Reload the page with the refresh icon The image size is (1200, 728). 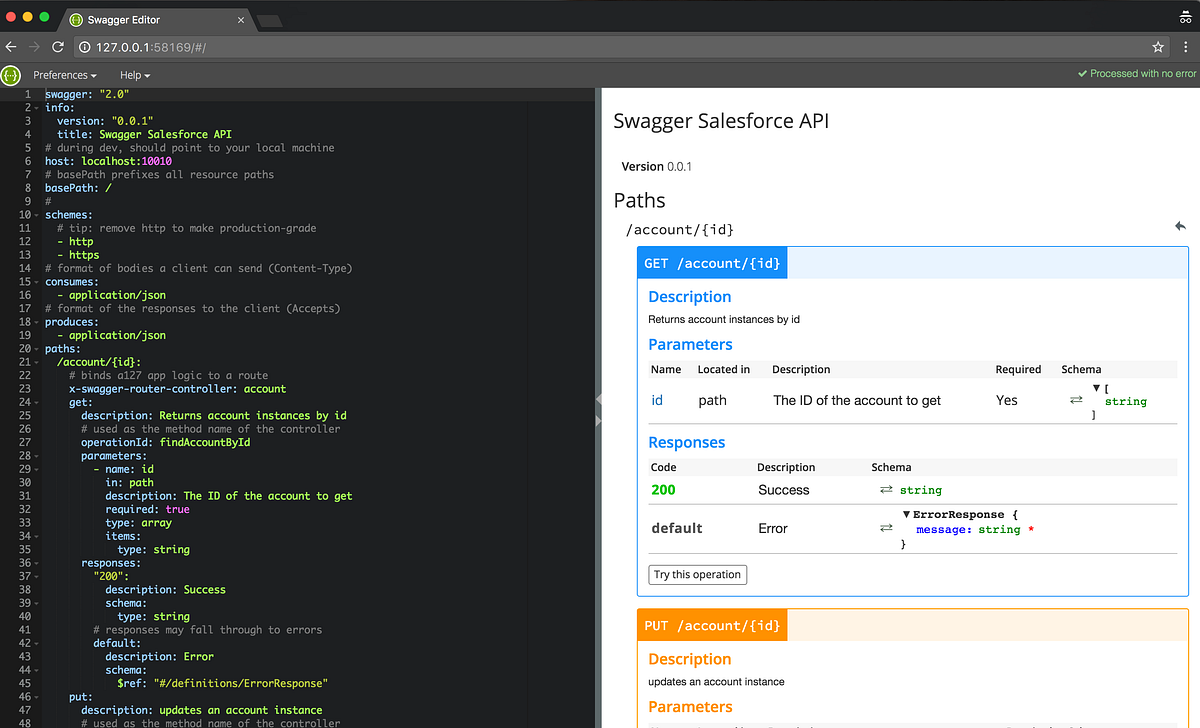[58, 46]
